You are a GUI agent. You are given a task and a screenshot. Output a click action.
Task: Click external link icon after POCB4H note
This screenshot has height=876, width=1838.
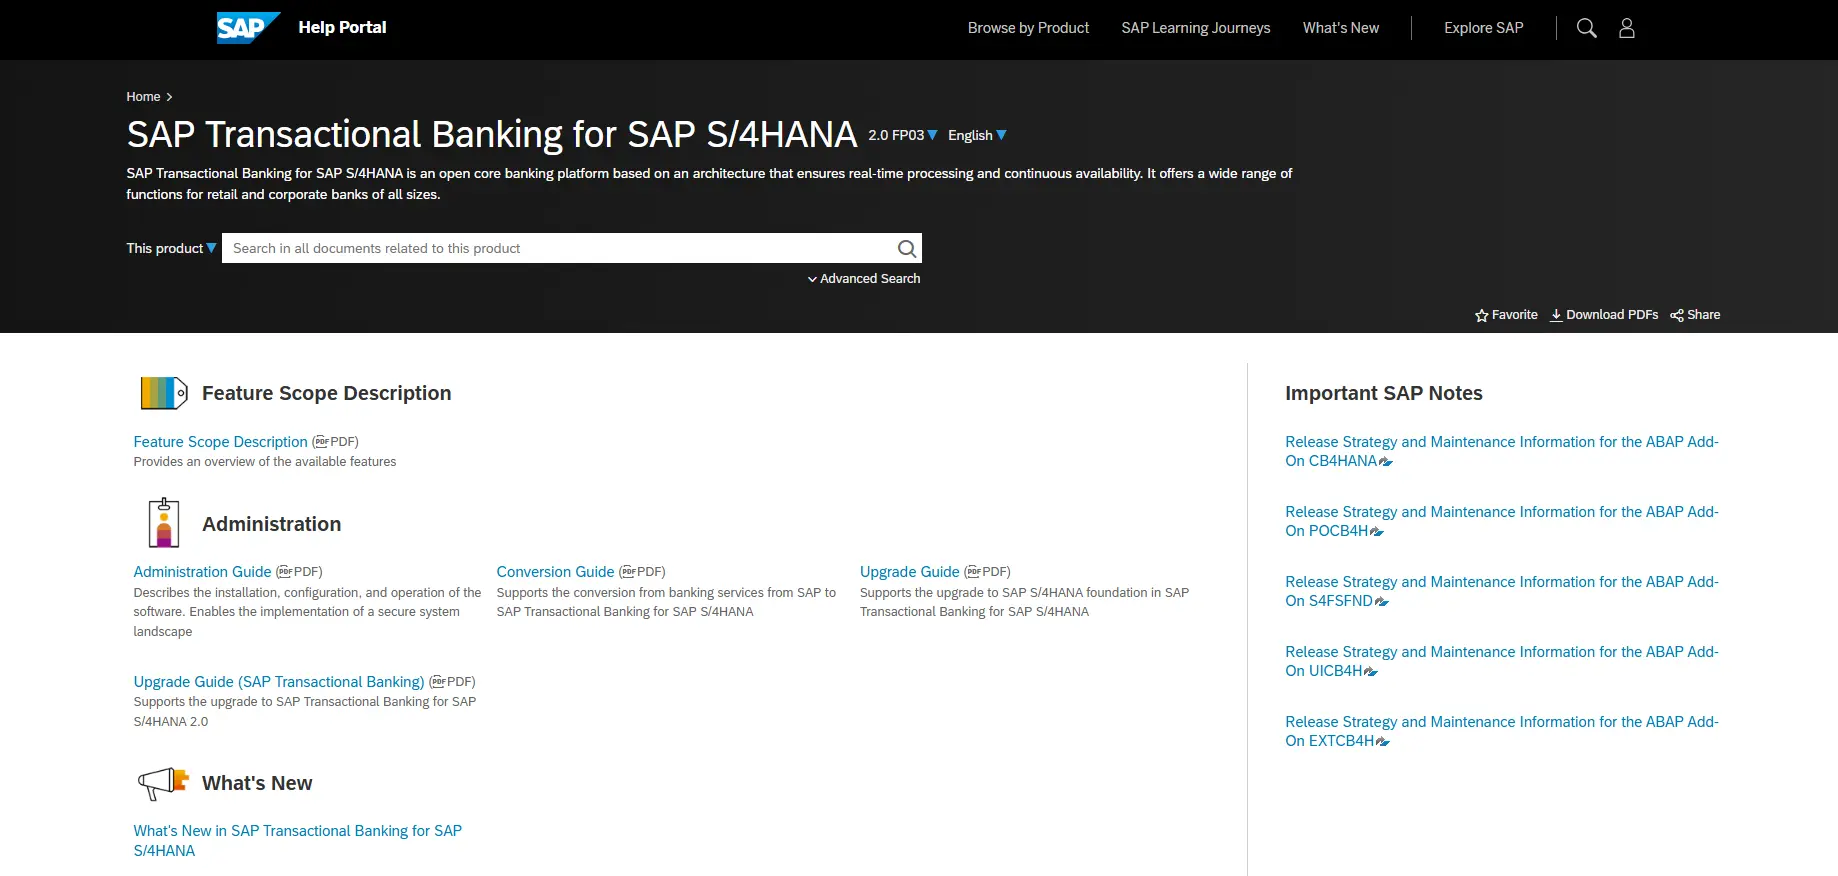click(1377, 532)
